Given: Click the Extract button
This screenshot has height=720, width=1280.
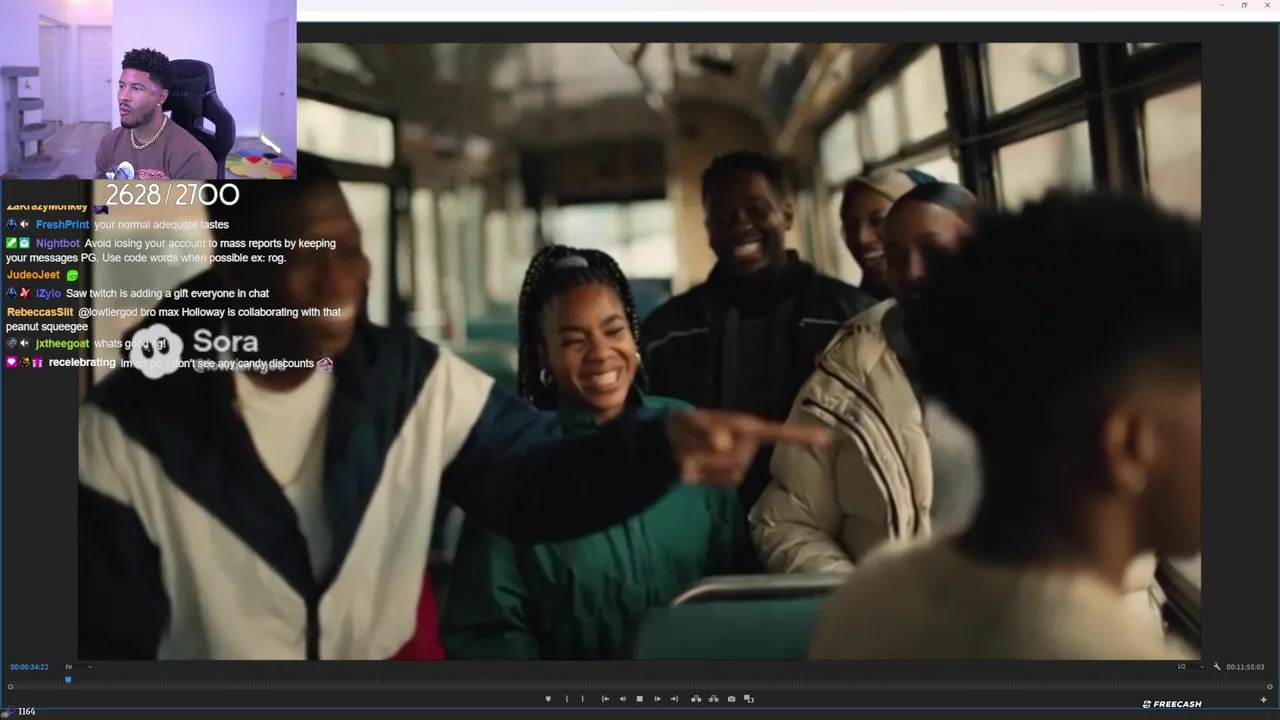Looking at the screenshot, I should [x=713, y=699].
